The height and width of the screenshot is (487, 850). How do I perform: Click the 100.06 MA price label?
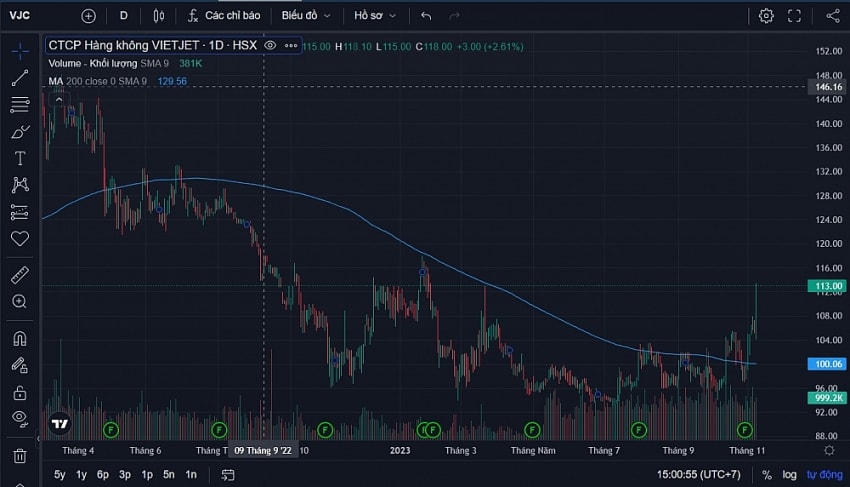827,364
